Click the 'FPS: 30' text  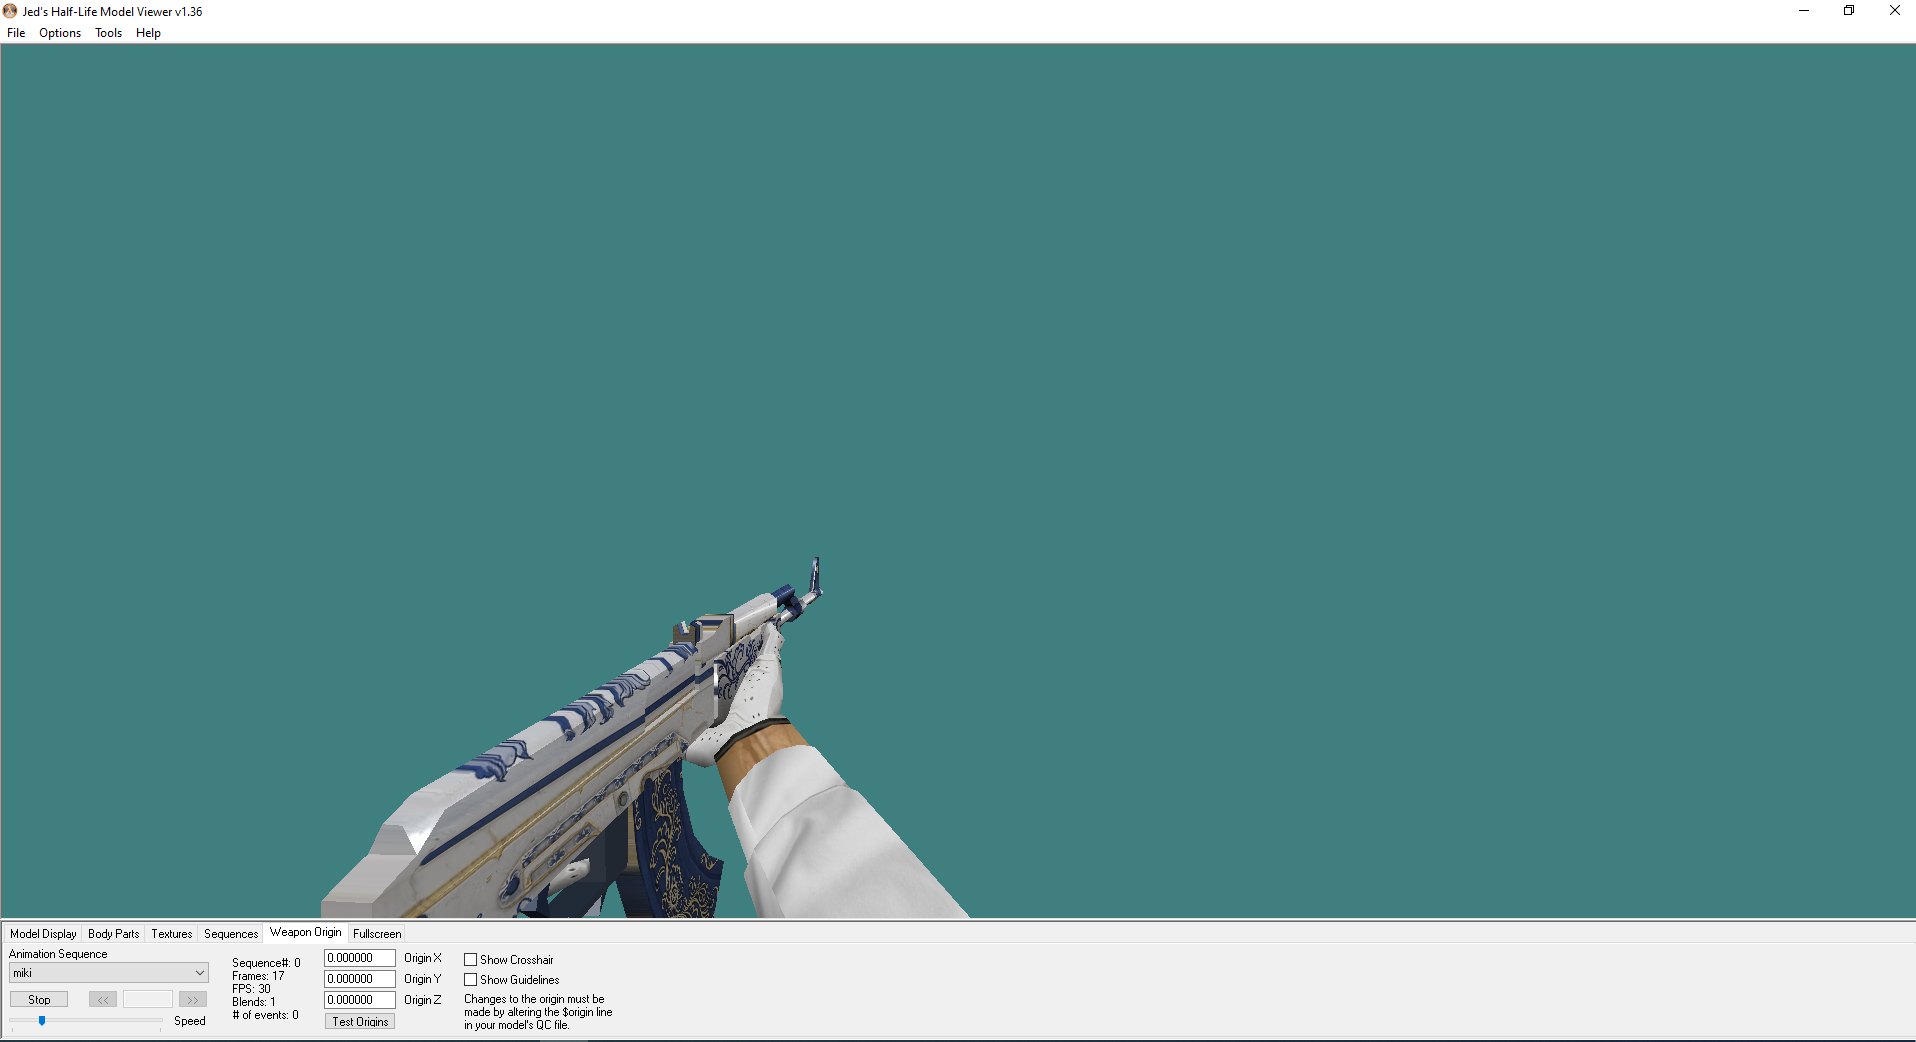251,989
